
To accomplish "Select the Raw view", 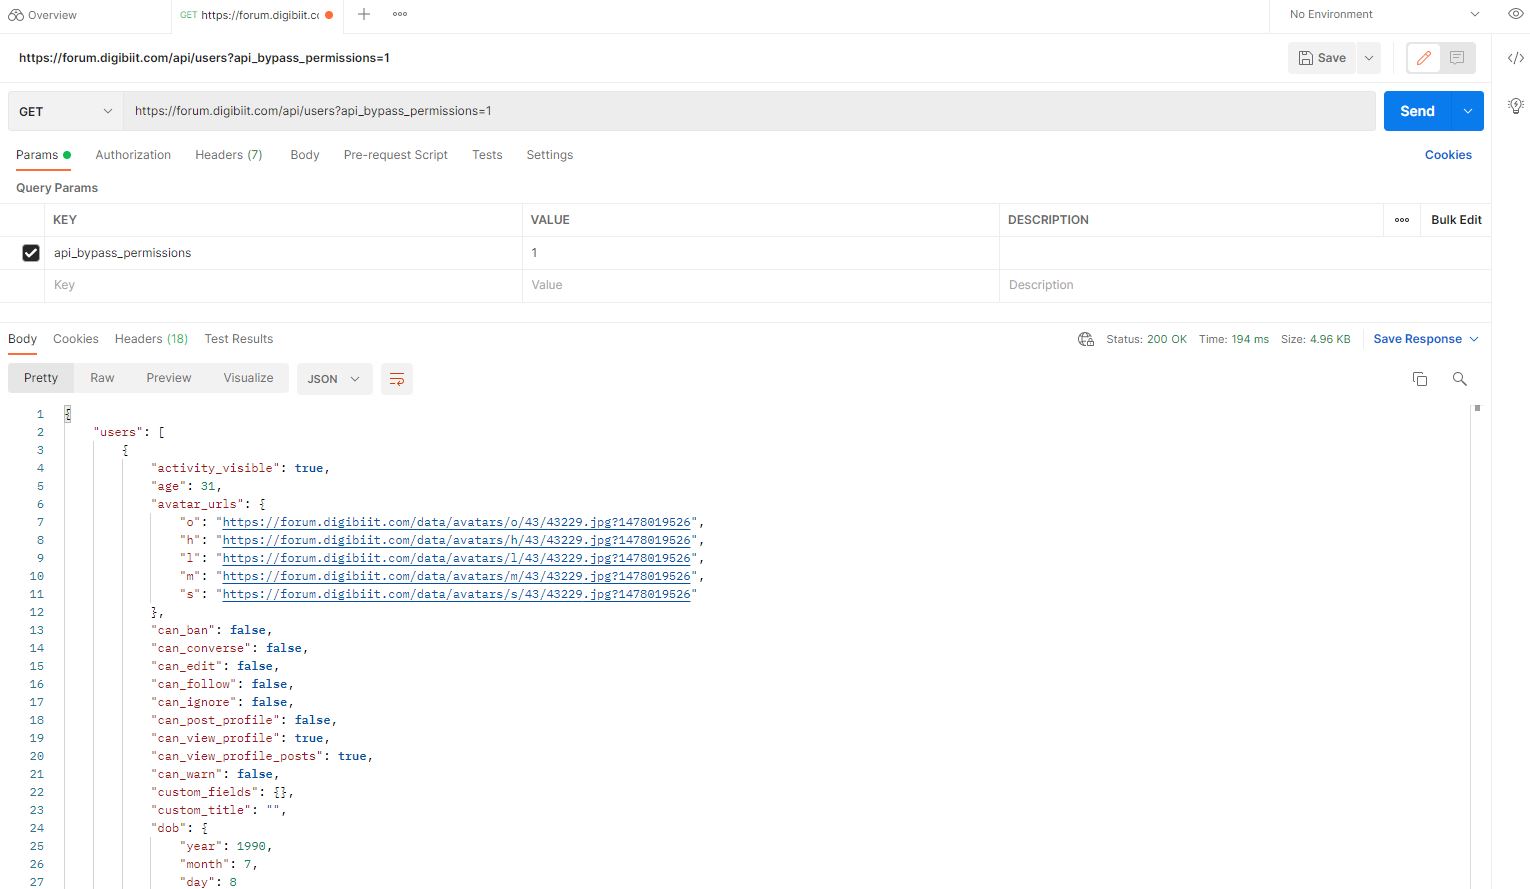I will pyautogui.click(x=102, y=378).
